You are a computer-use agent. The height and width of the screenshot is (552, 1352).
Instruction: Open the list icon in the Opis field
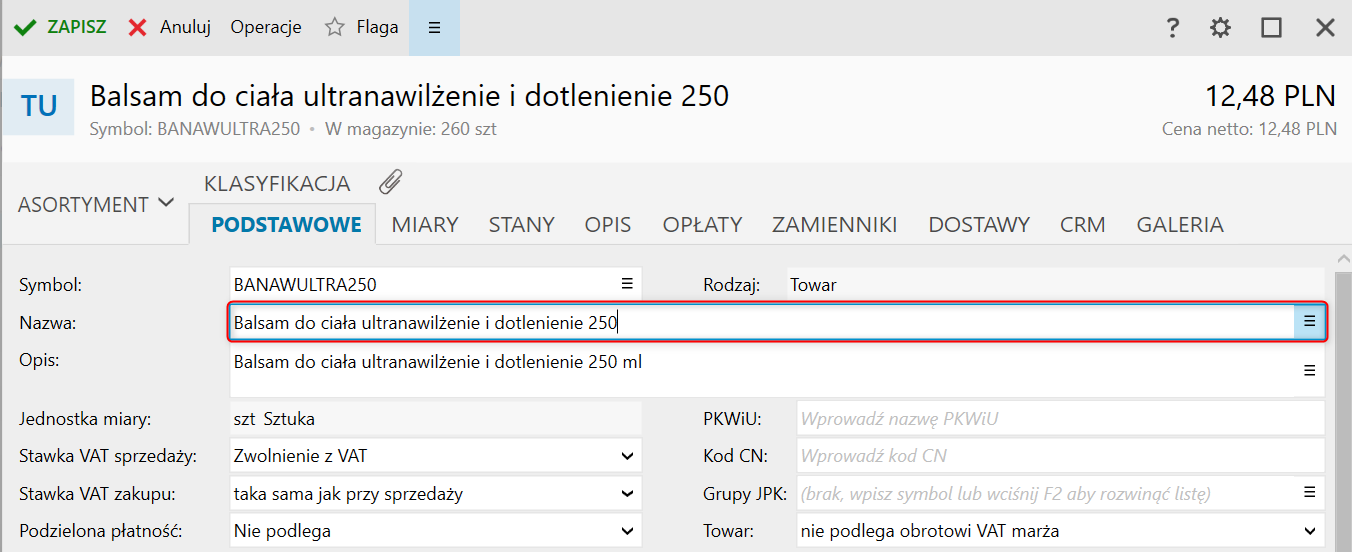point(1309,370)
